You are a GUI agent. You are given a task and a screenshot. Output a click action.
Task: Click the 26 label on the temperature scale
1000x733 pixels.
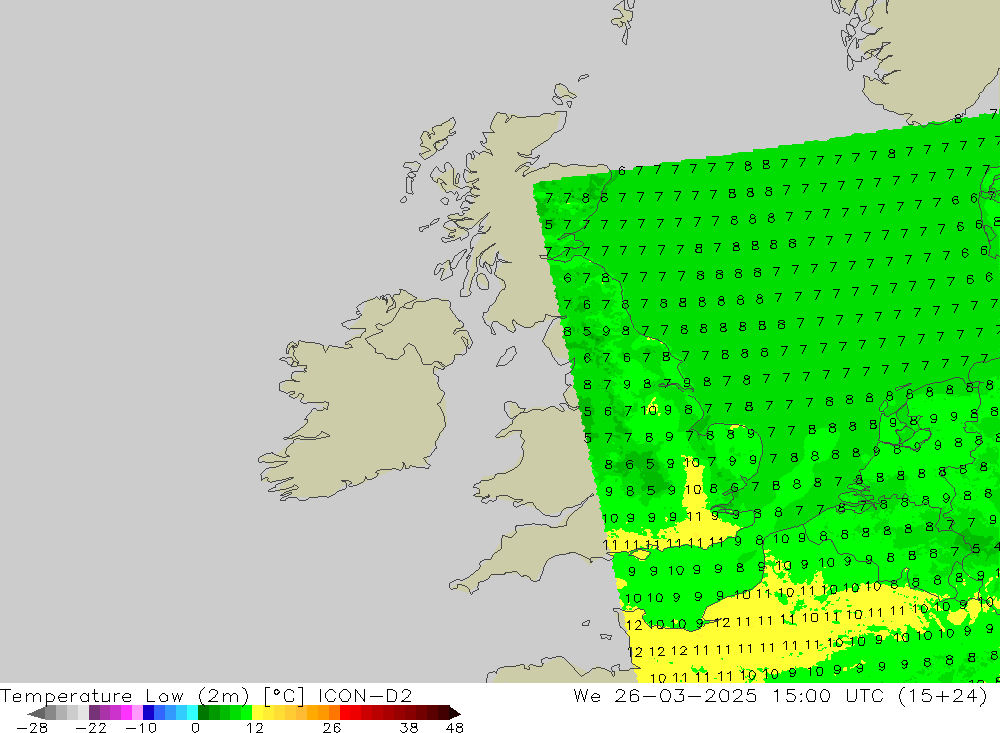coord(332,728)
